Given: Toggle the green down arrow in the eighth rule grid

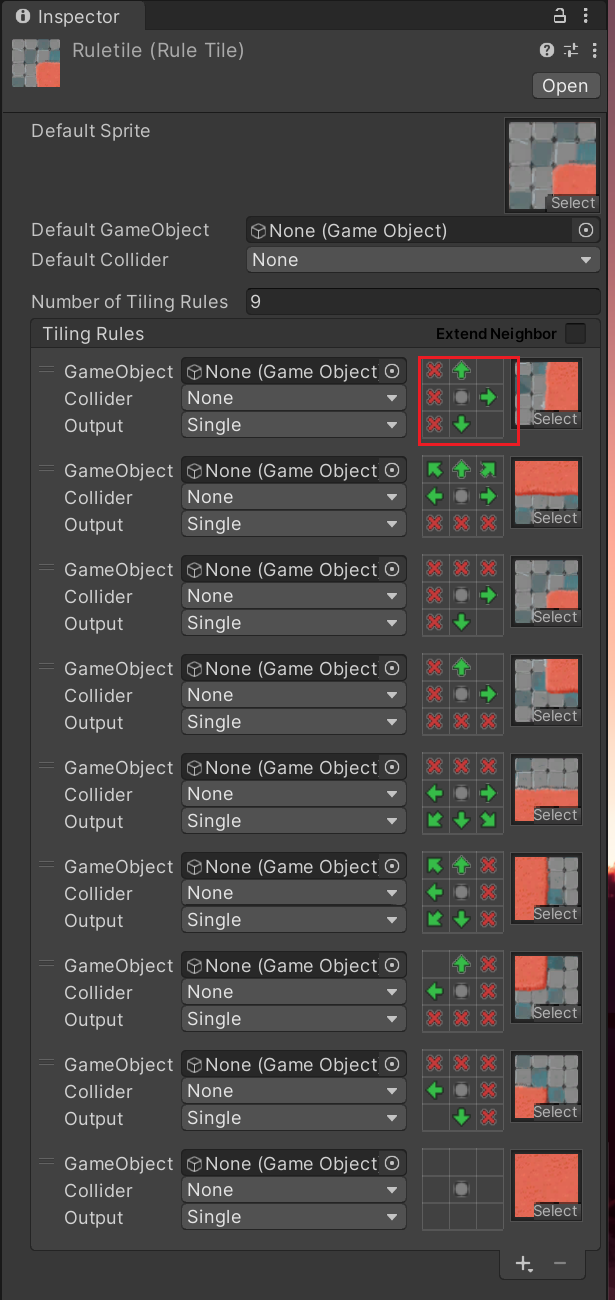Looking at the screenshot, I should pos(461,1117).
